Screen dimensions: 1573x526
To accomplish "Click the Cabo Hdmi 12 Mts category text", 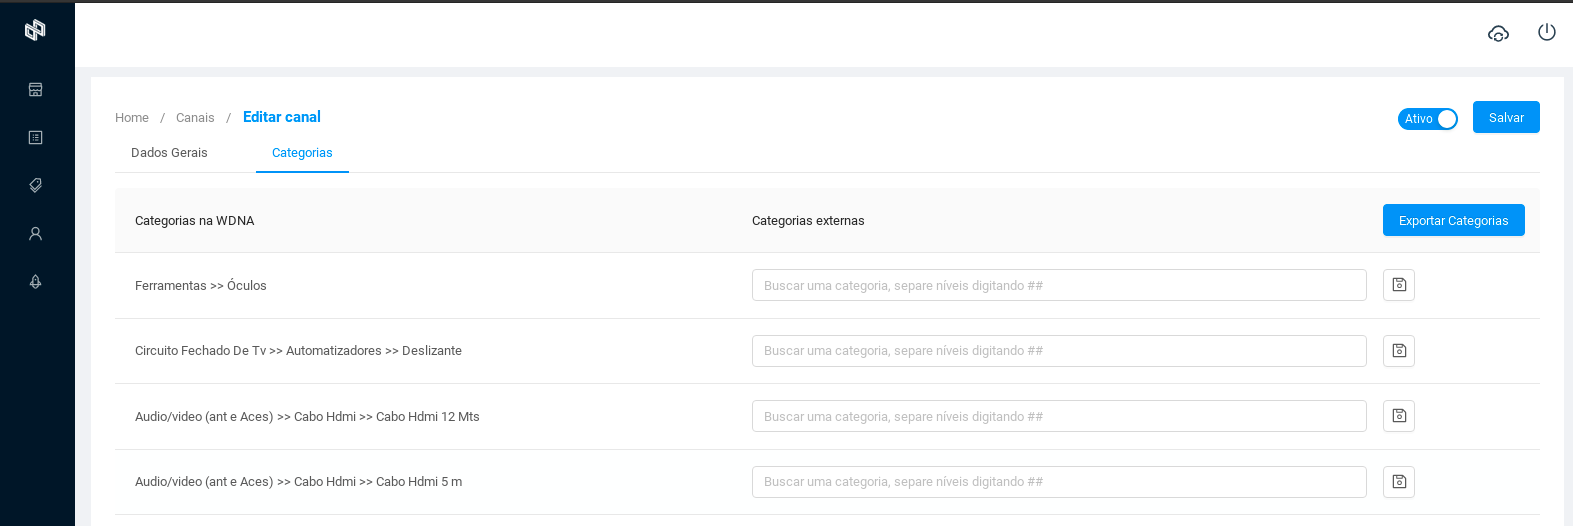I will tap(307, 417).
